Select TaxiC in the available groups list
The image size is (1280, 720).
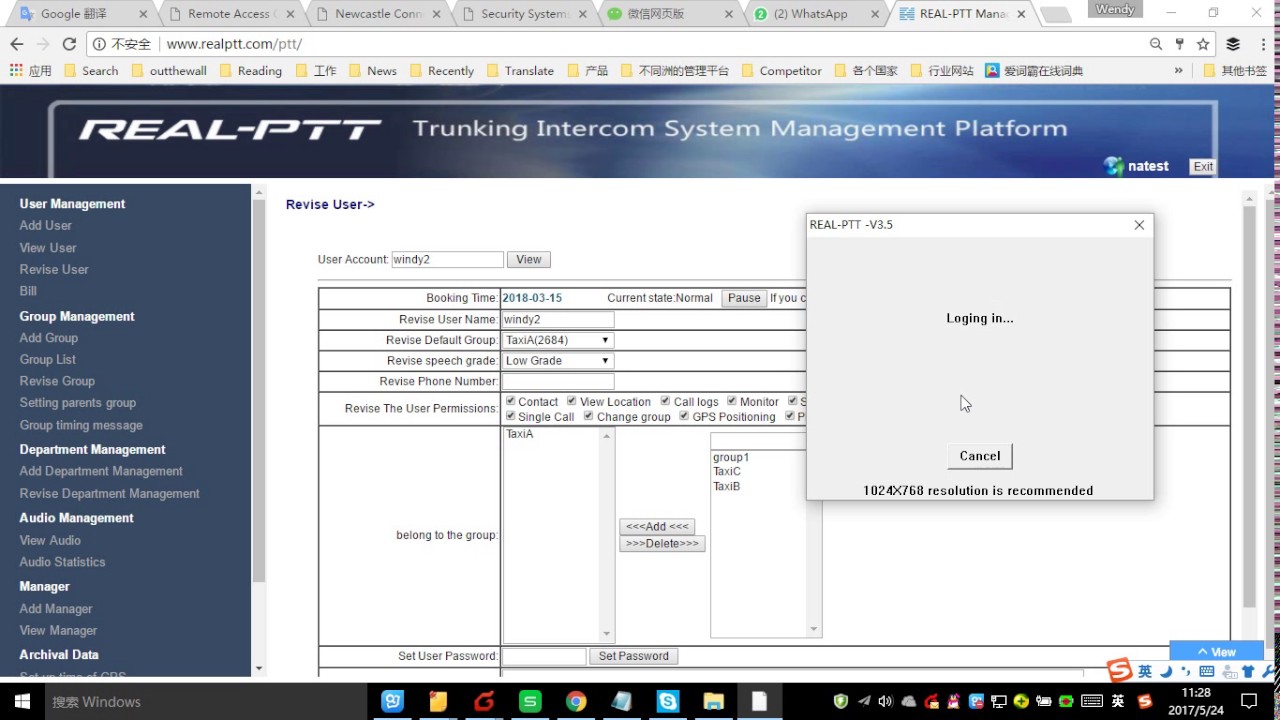(727, 472)
